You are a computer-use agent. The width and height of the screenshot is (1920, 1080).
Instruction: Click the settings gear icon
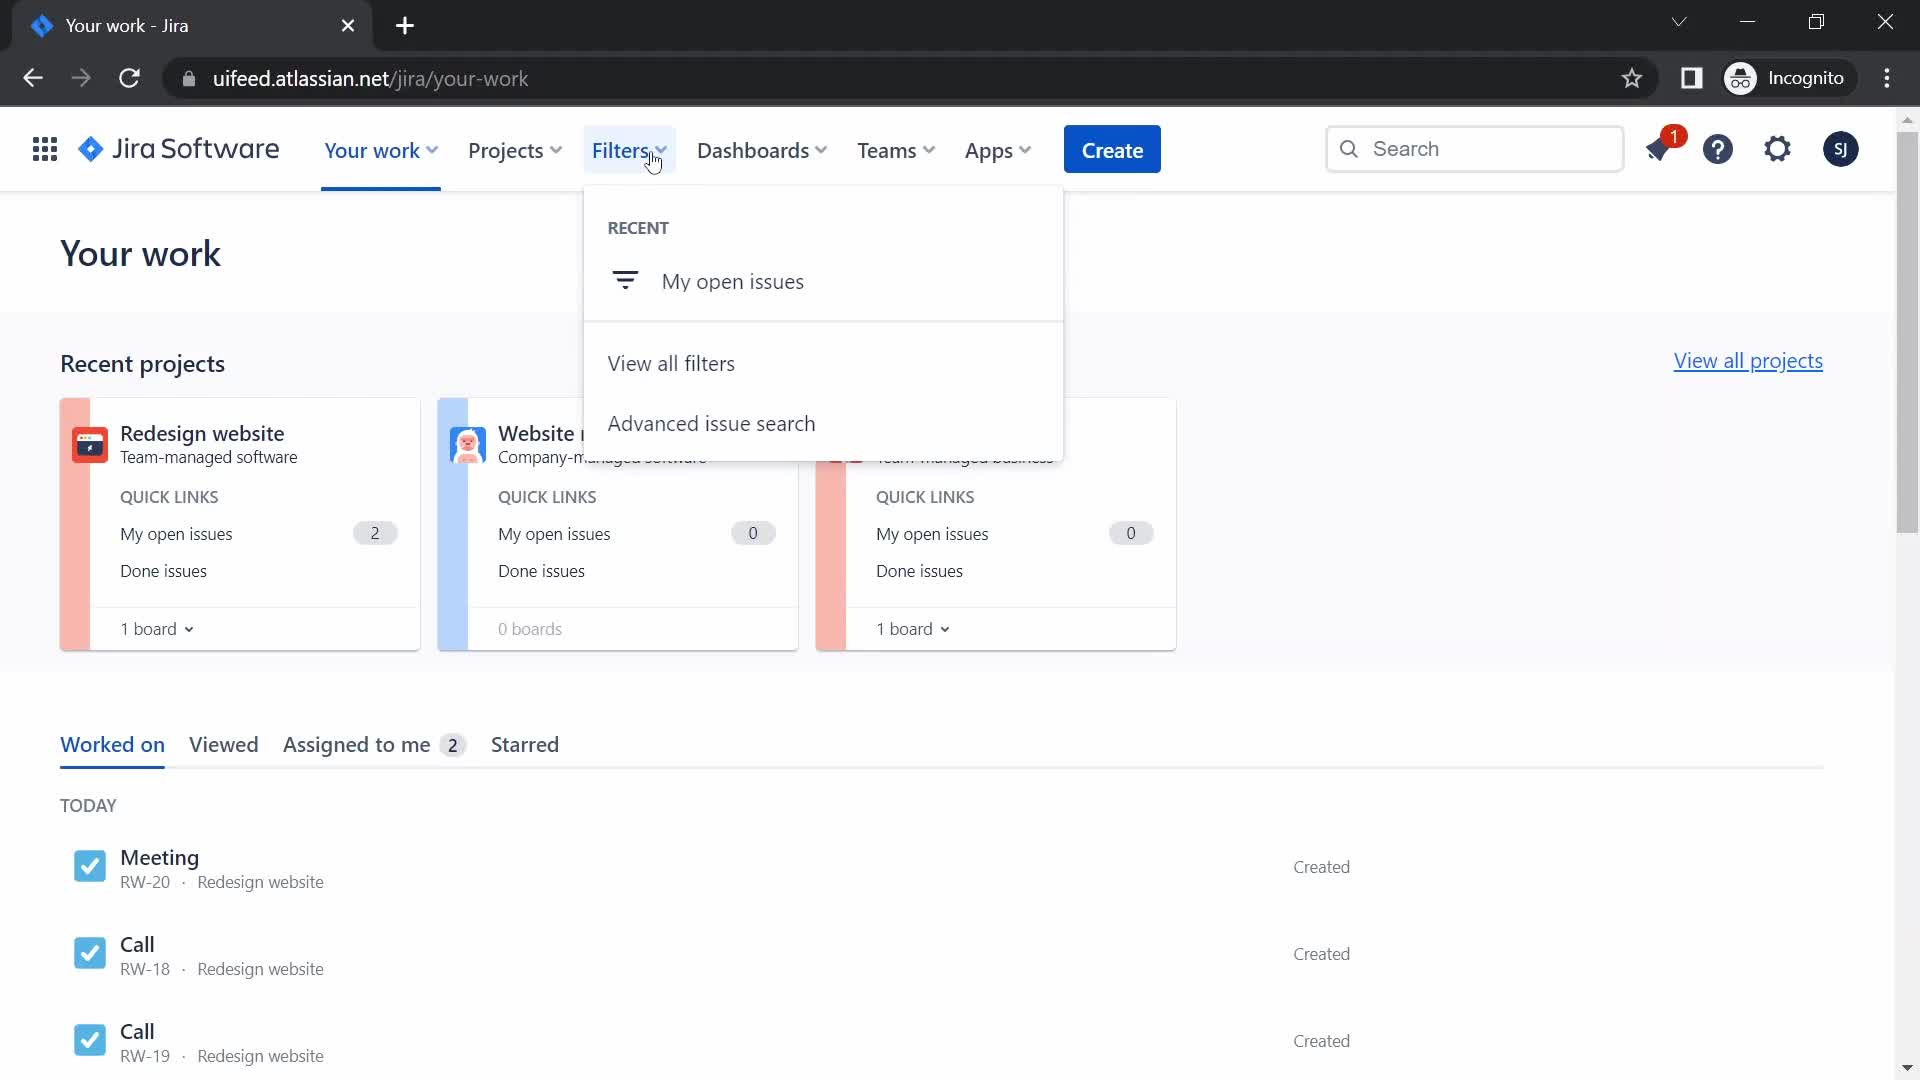pos(1778,149)
